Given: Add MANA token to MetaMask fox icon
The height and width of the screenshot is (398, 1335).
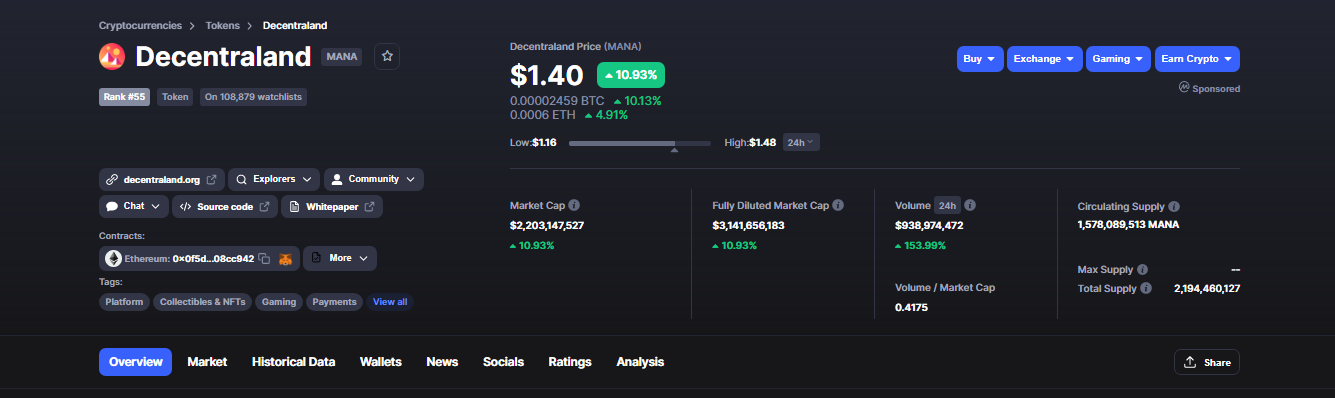Looking at the screenshot, I should pos(285,258).
